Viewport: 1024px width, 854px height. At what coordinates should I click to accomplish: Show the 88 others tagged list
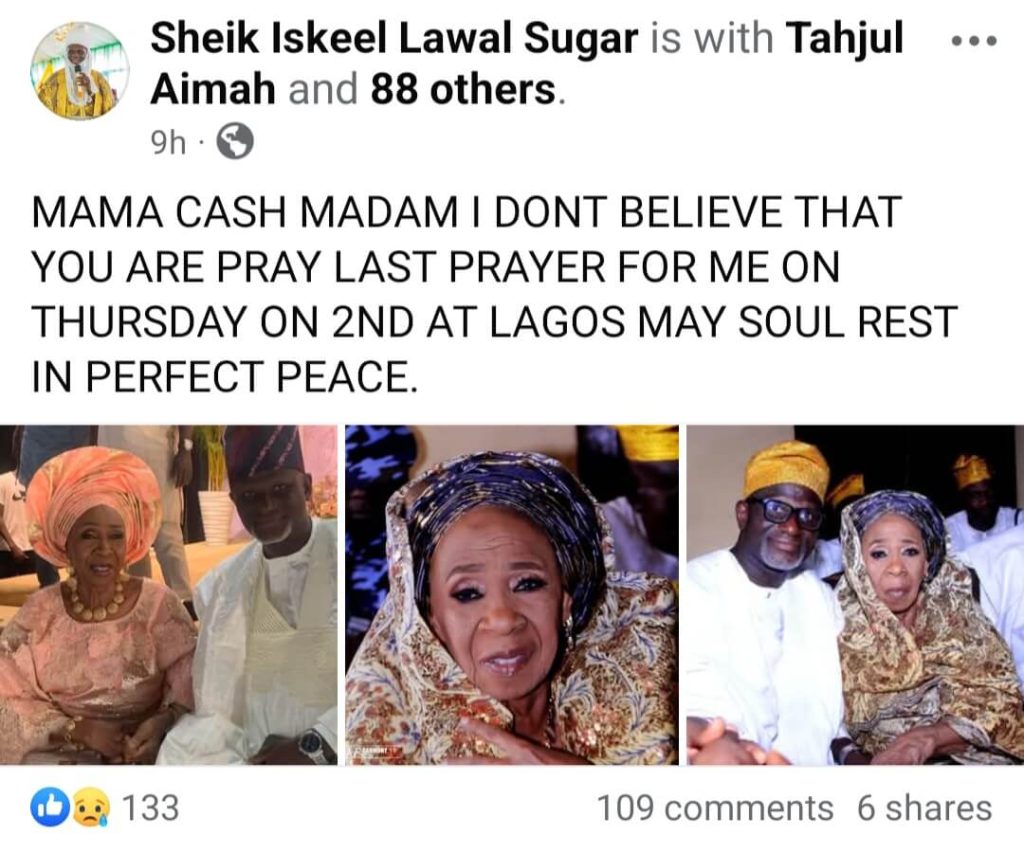point(464,89)
